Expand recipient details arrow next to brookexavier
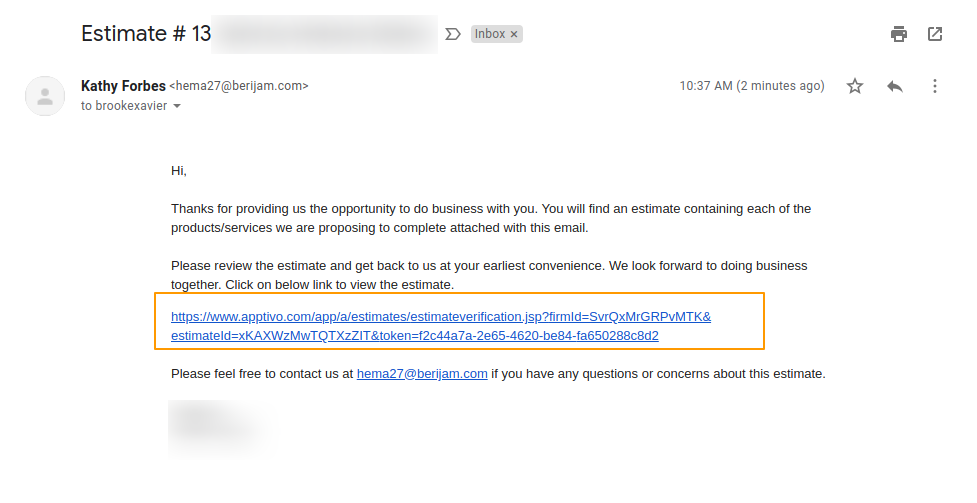Screen dimensions: 977x503 (x=177, y=106)
